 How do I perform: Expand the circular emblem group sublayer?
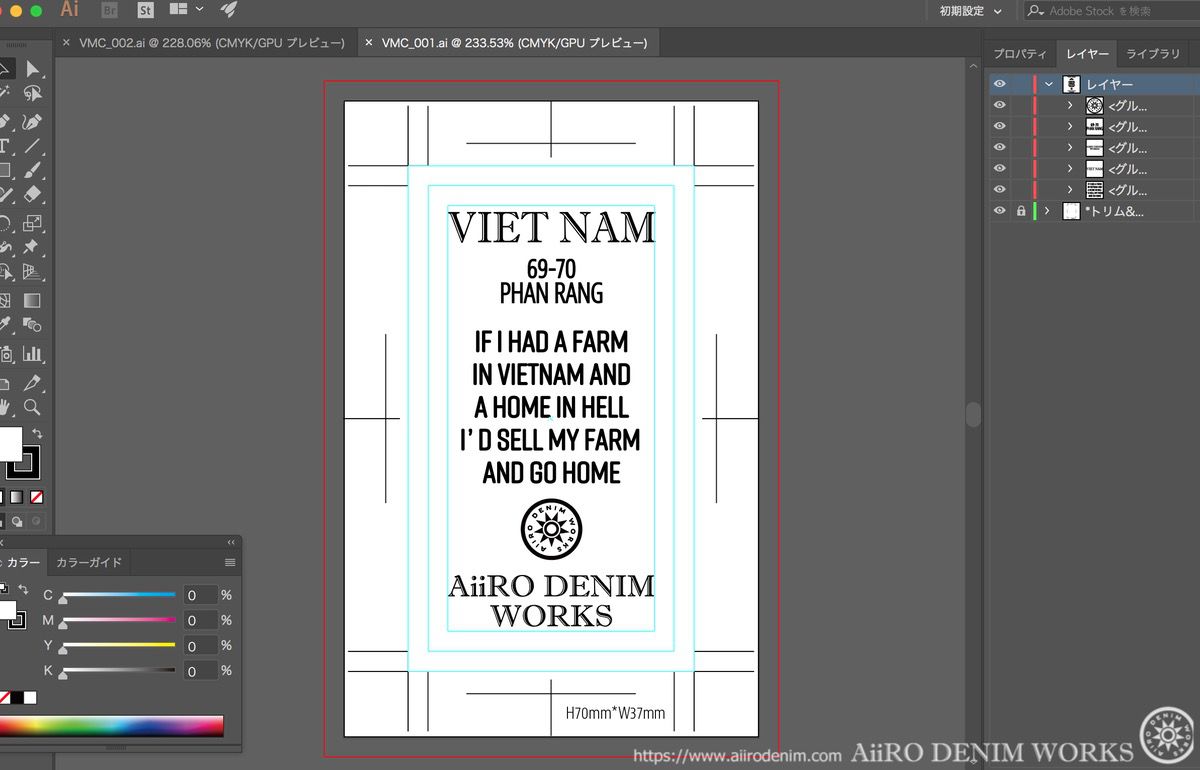pos(1070,106)
